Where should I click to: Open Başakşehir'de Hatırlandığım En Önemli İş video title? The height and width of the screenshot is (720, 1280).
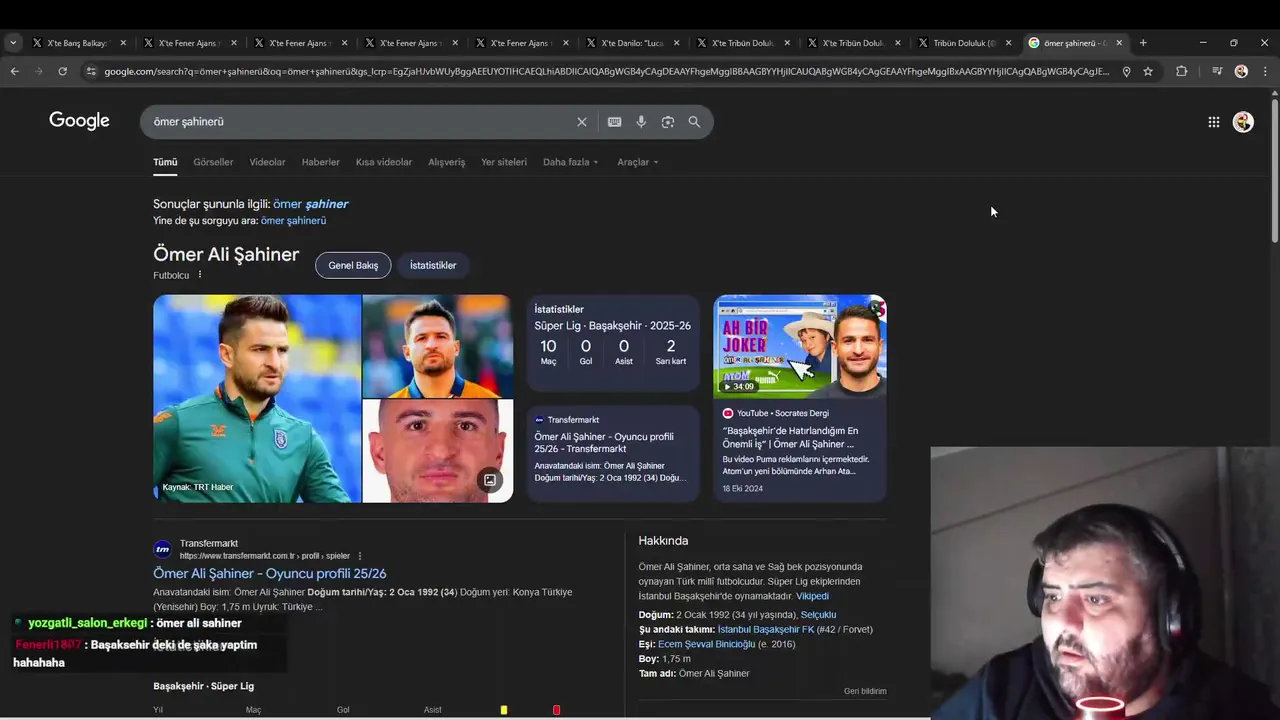point(790,437)
